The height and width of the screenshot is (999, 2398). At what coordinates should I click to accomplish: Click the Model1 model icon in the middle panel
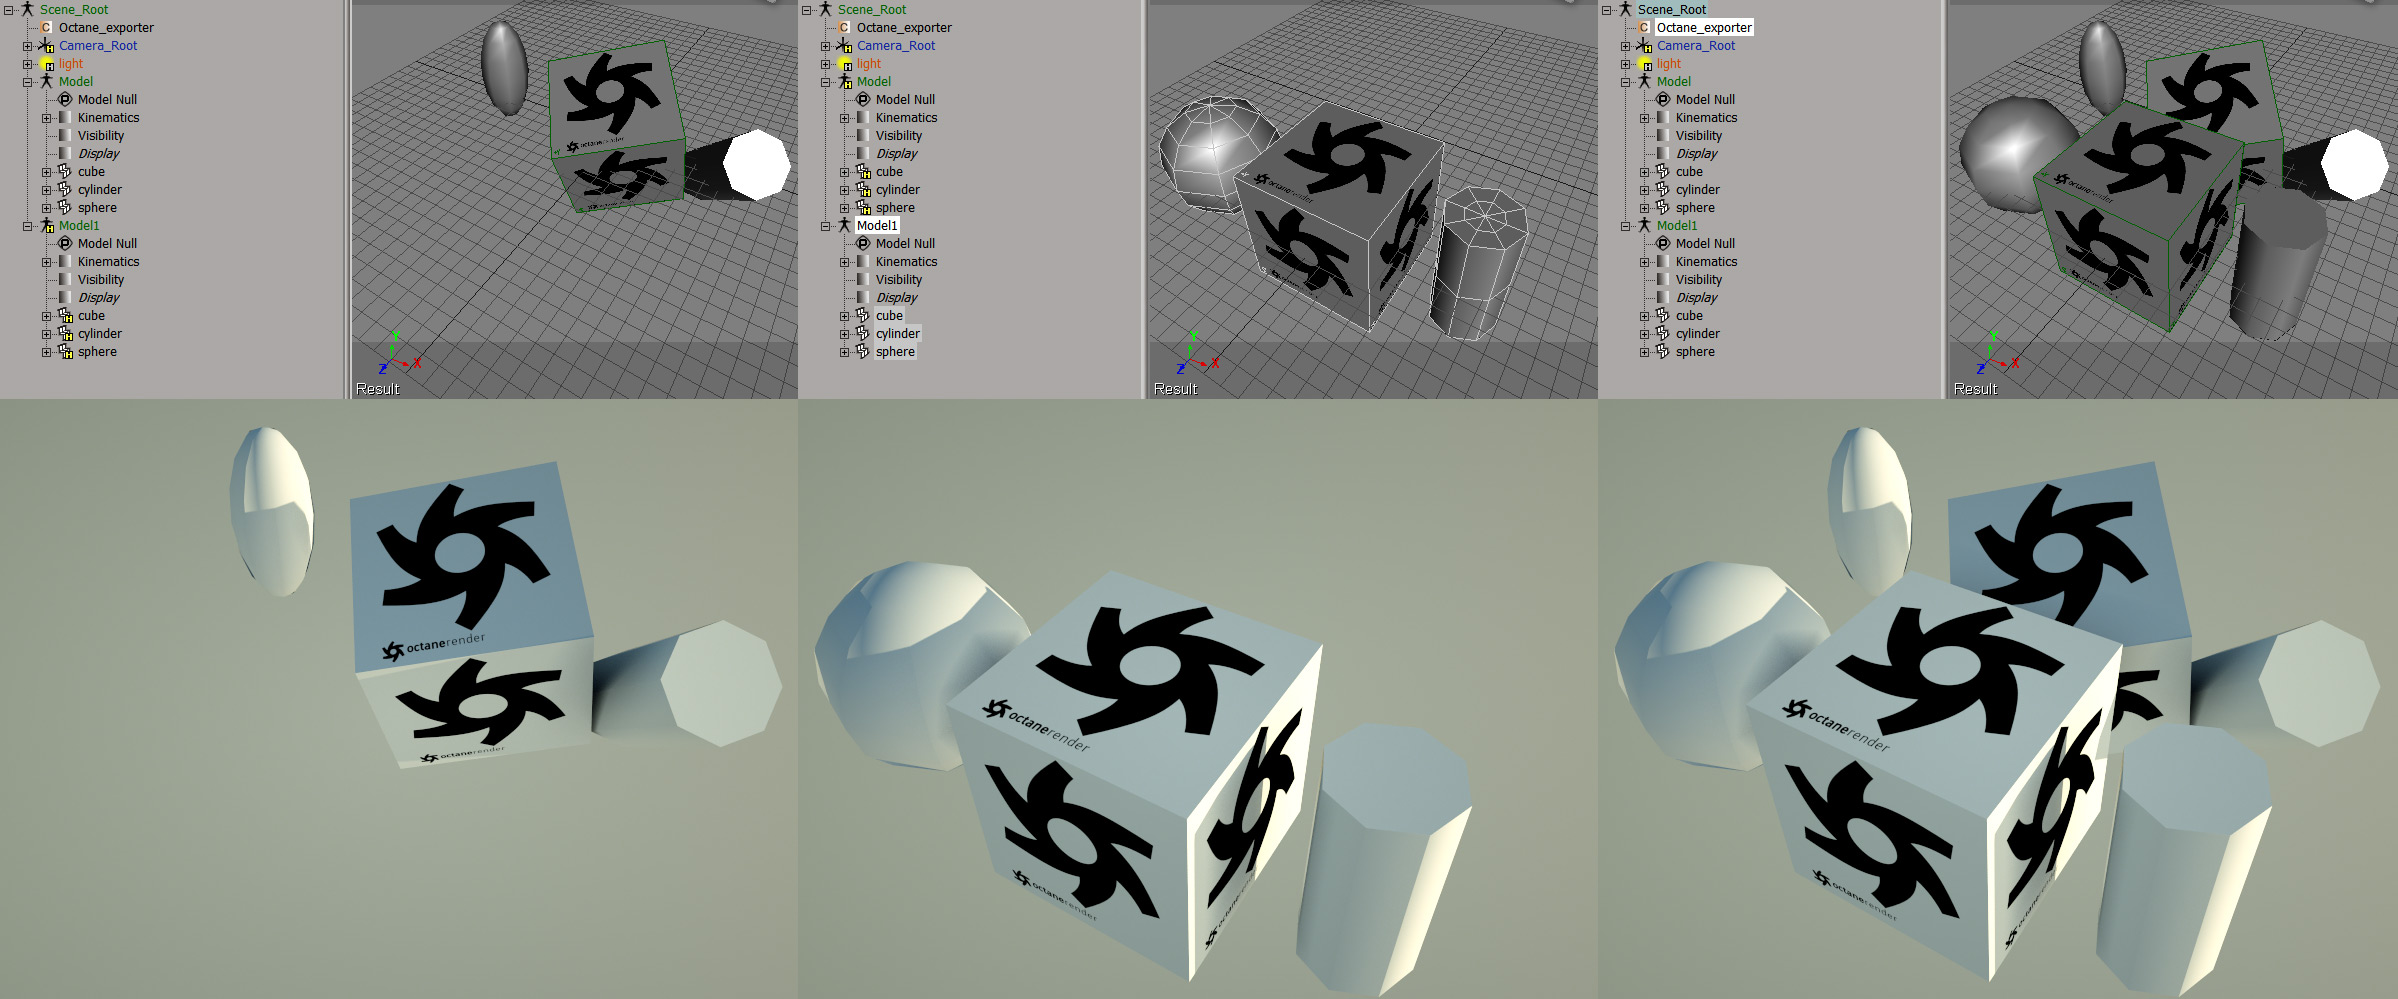click(844, 226)
